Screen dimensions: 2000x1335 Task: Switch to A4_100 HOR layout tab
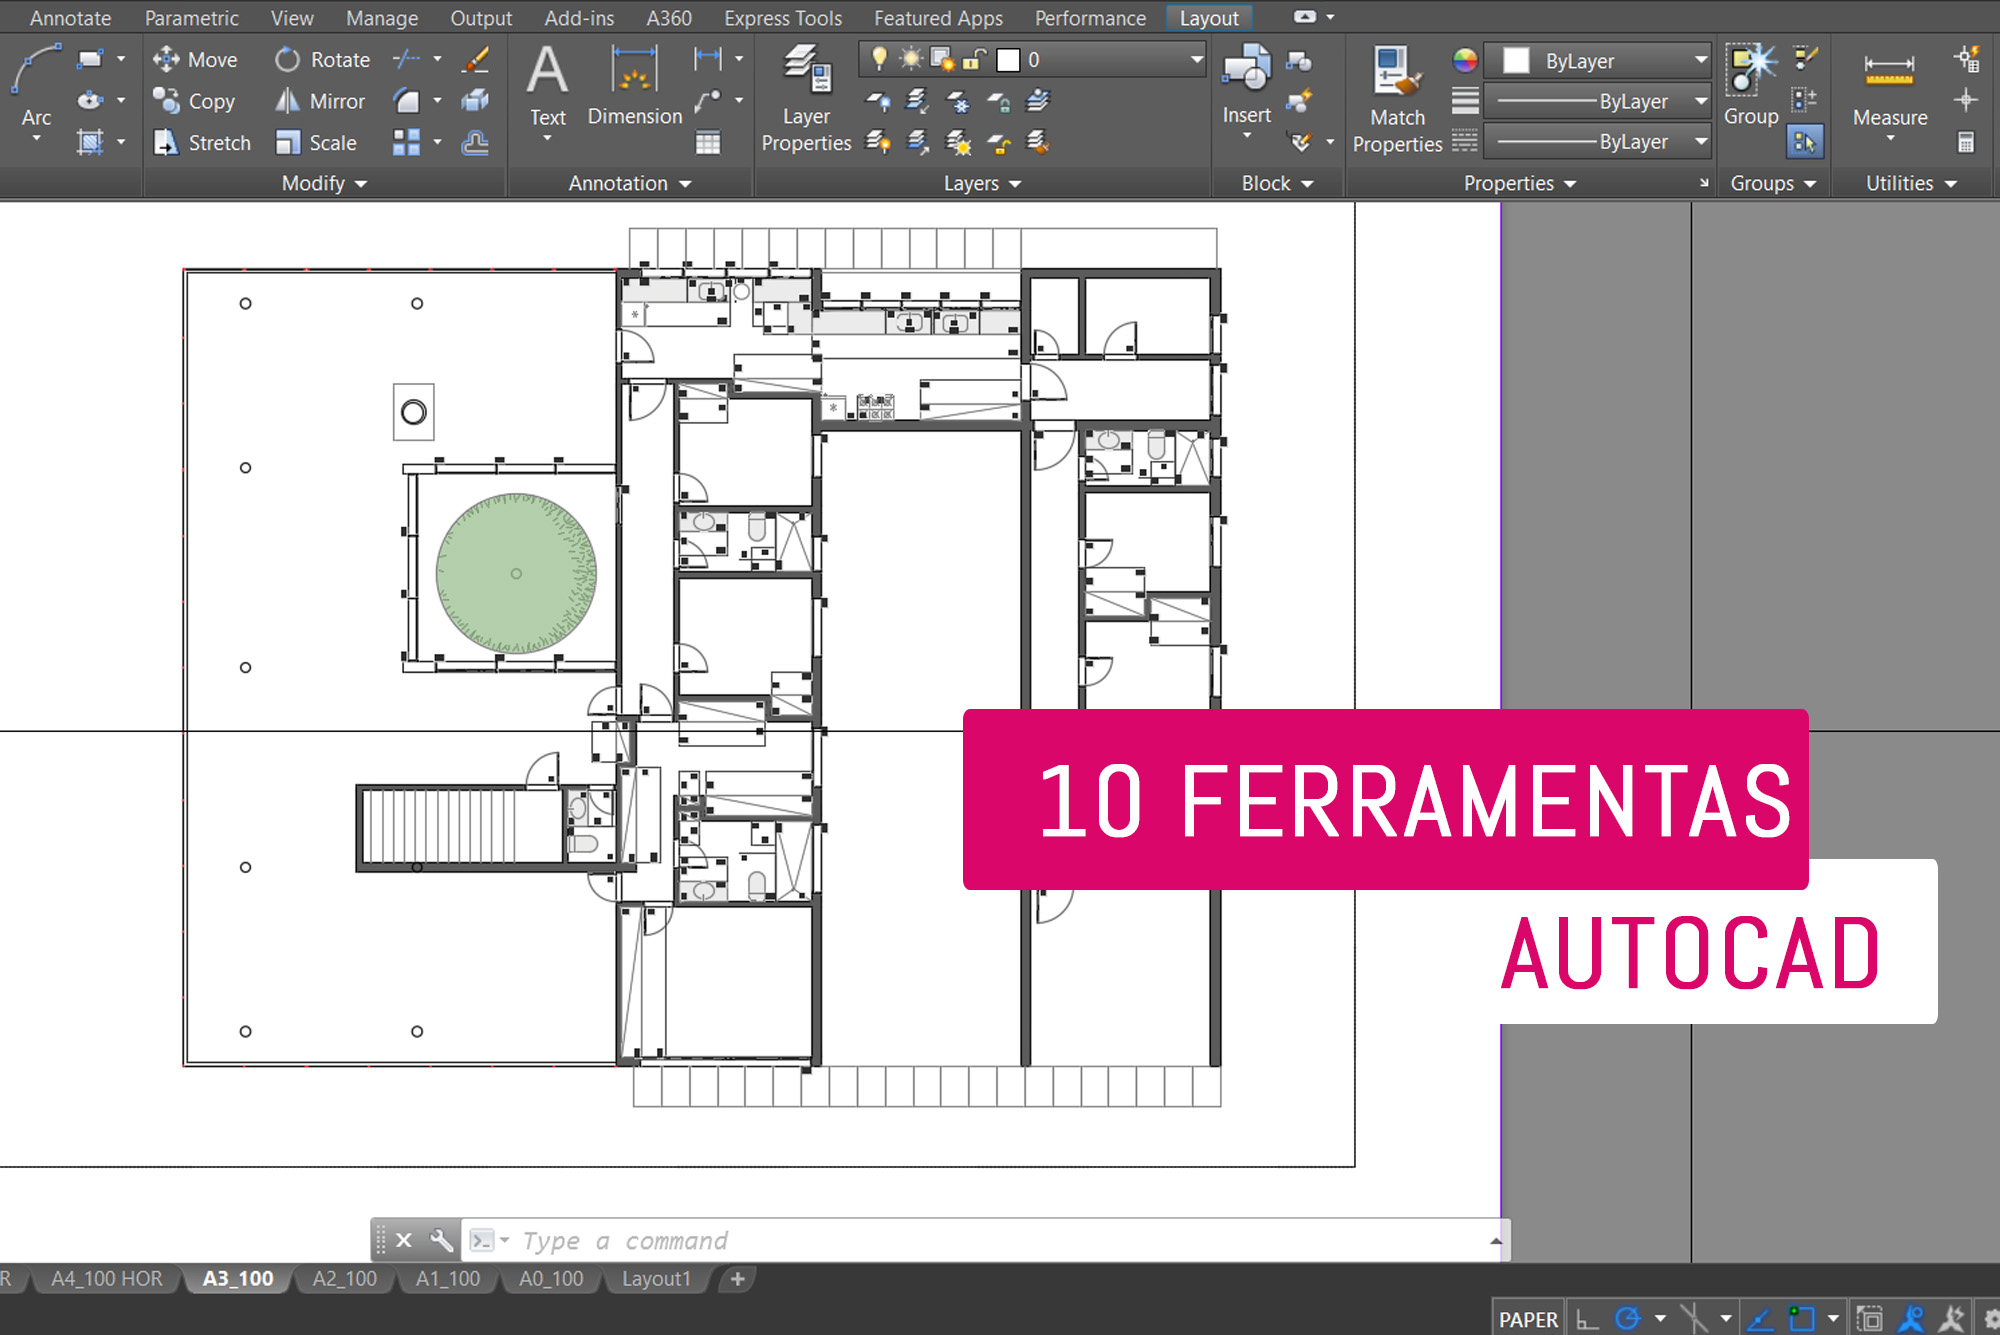point(107,1278)
